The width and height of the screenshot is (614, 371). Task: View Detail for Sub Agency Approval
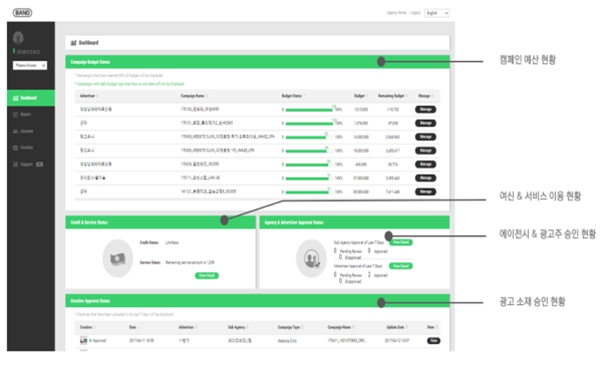401,243
